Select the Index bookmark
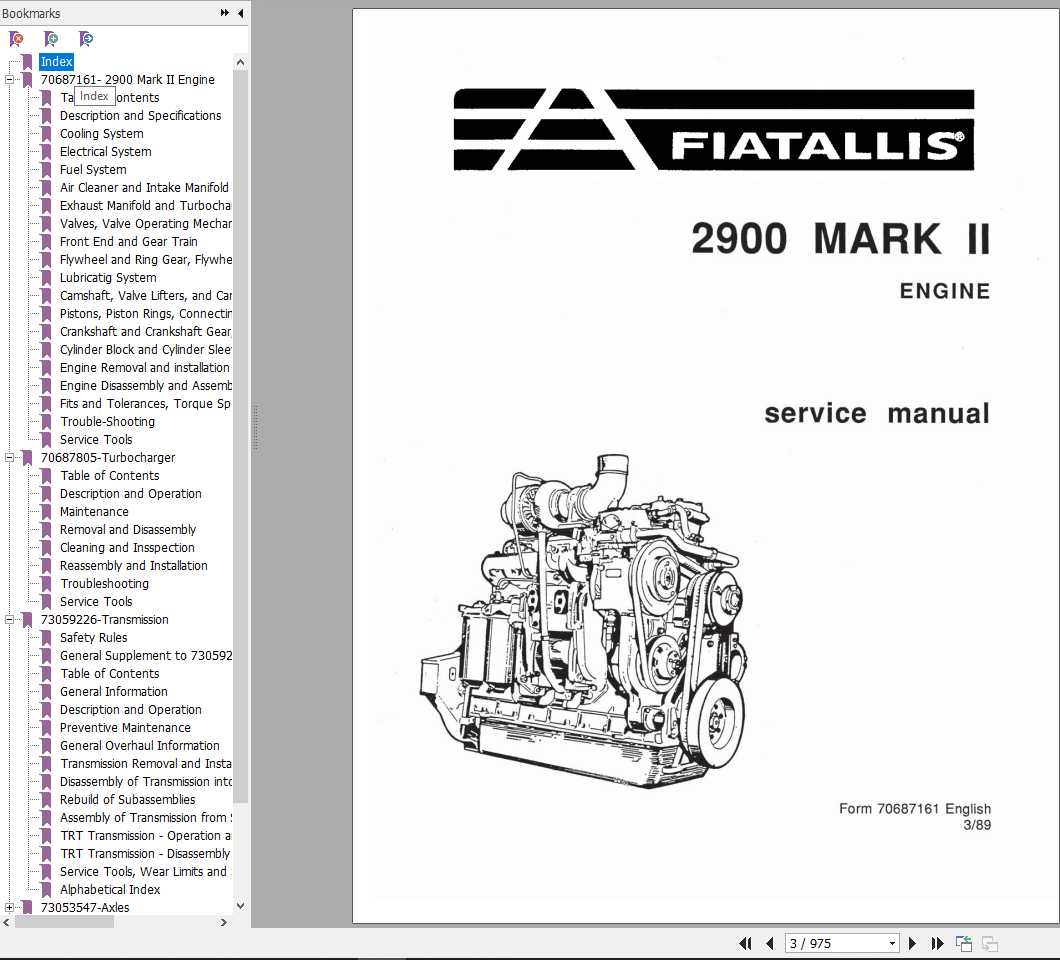The width and height of the screenshot is (1060, 960). point(56,62)
